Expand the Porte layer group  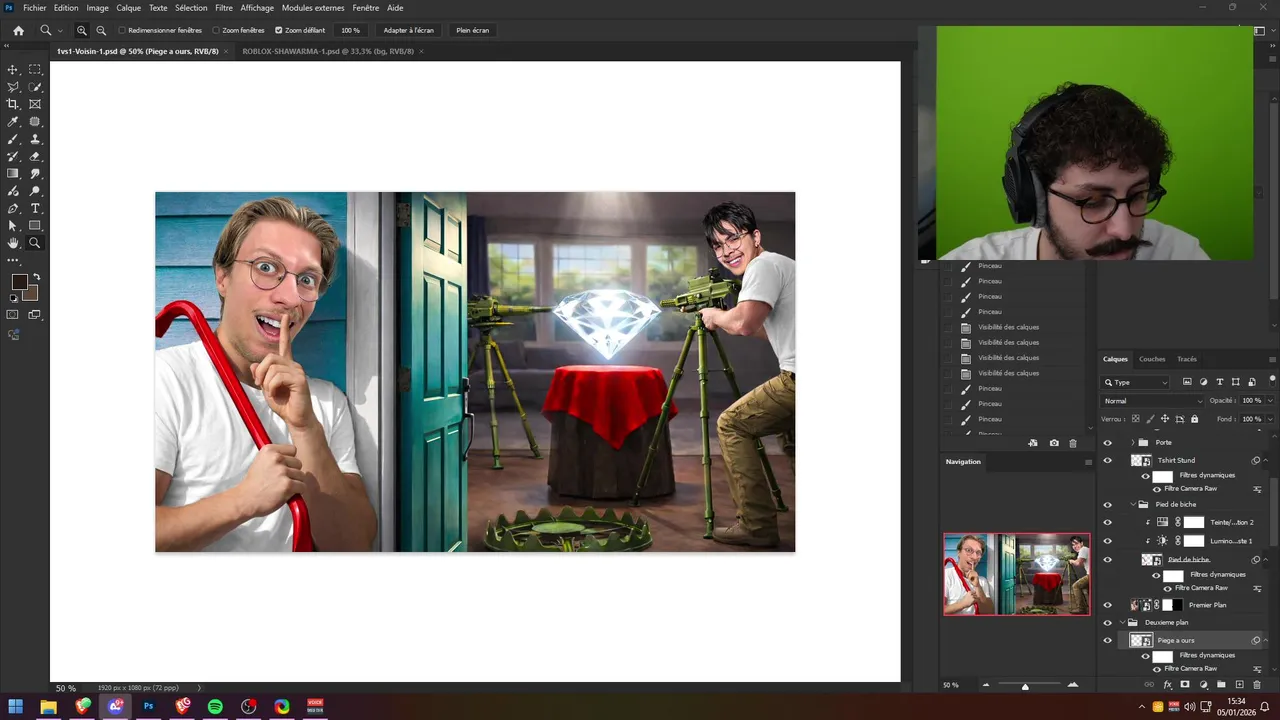click(x=1132, y=442)
